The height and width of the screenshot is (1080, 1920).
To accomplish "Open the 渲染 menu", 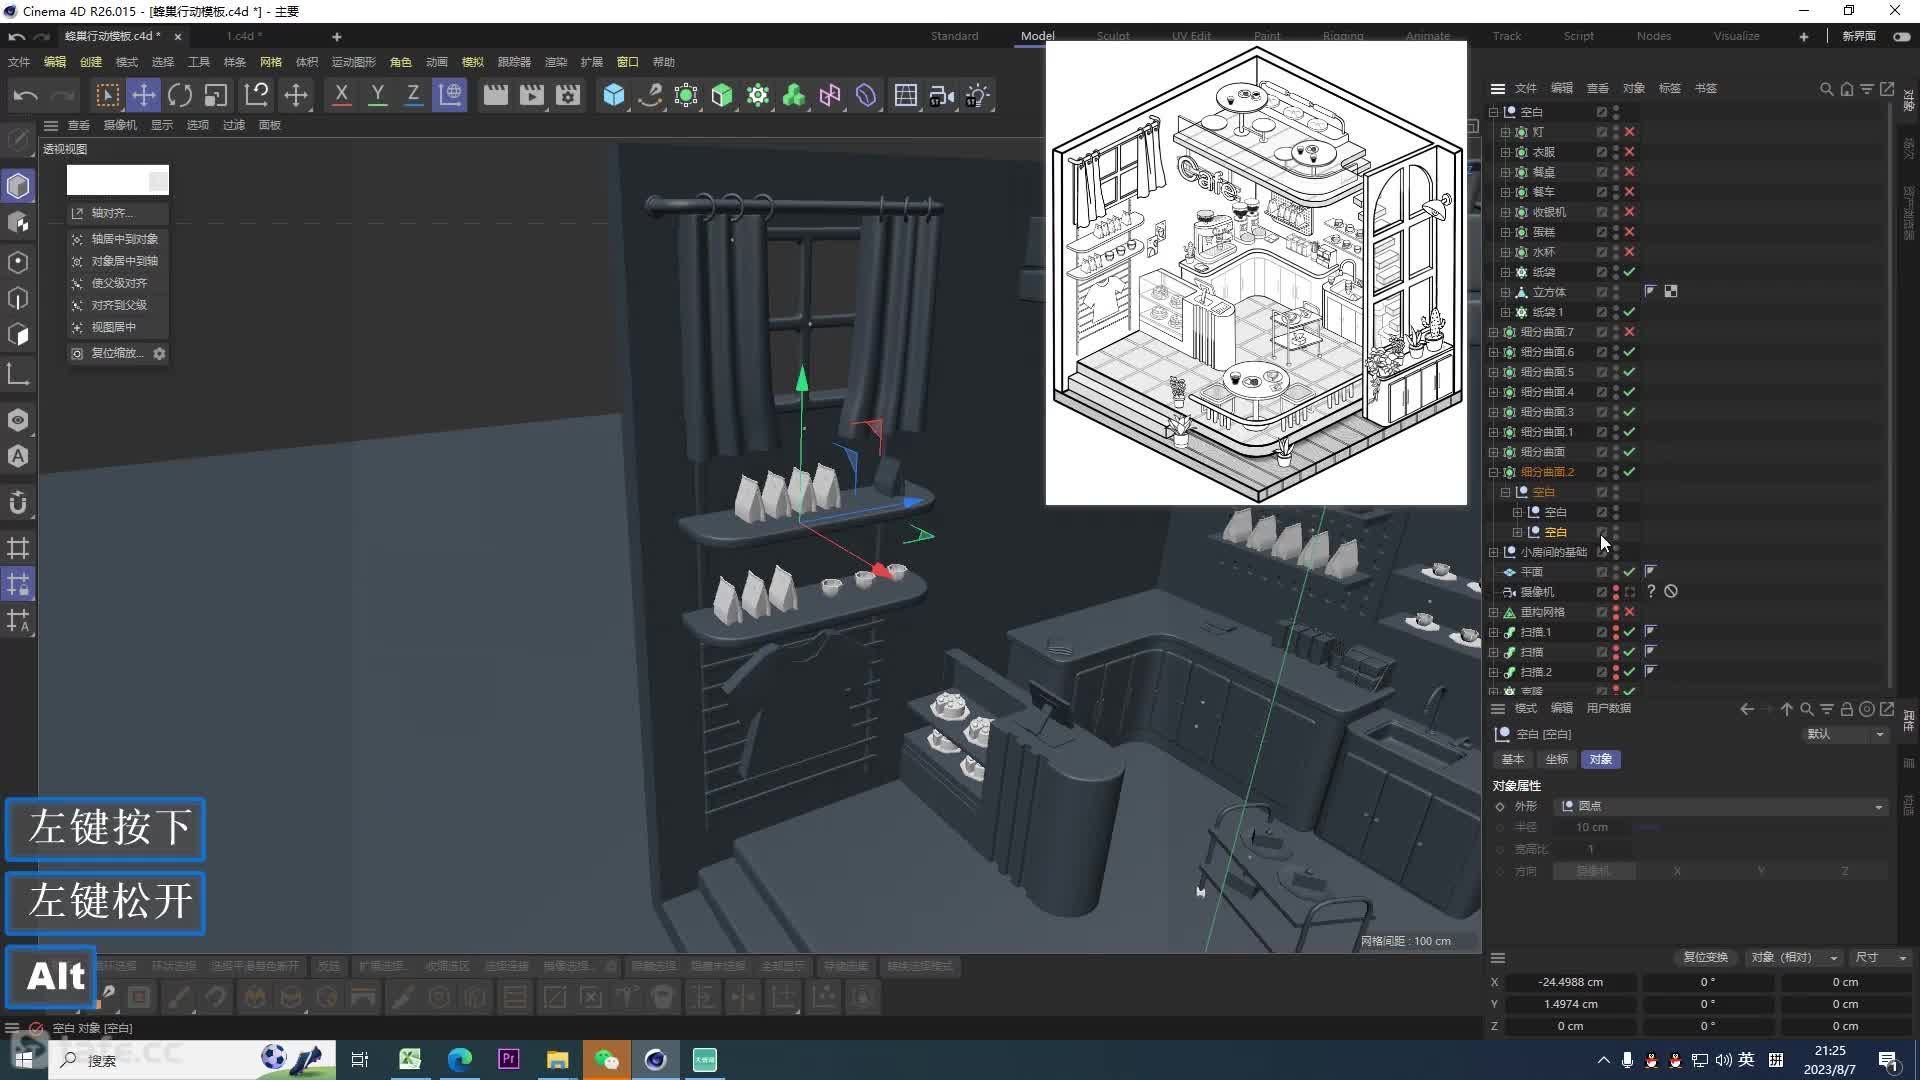I will coord(556,62).
